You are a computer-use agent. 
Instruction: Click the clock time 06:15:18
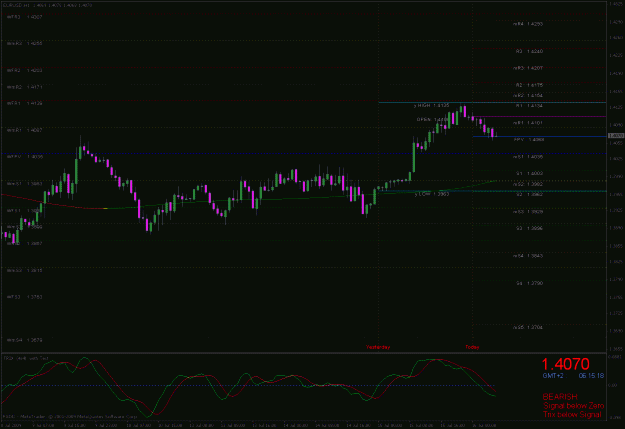point(591,376)
